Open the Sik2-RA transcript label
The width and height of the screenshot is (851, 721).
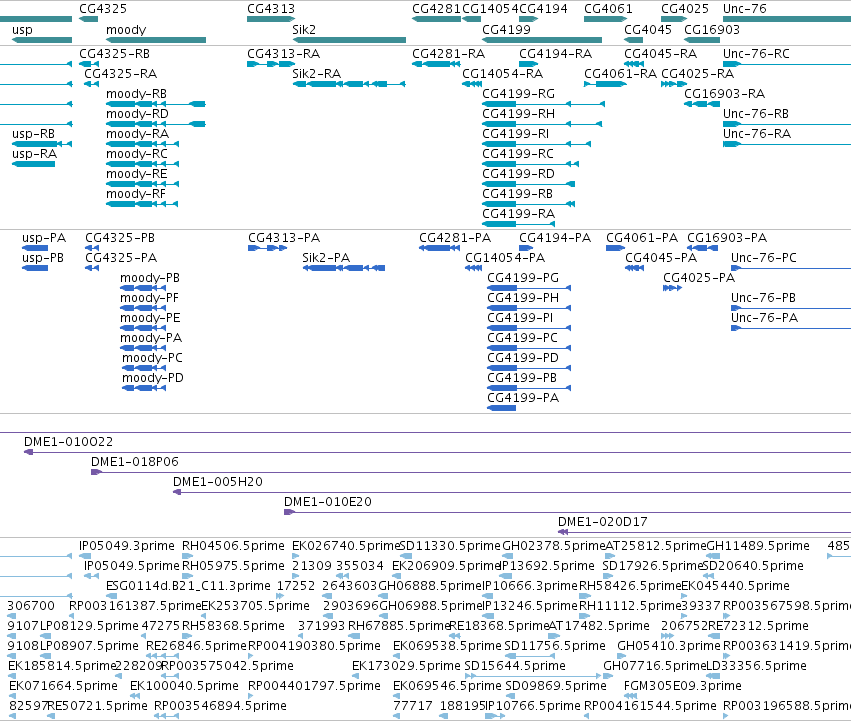316,74
